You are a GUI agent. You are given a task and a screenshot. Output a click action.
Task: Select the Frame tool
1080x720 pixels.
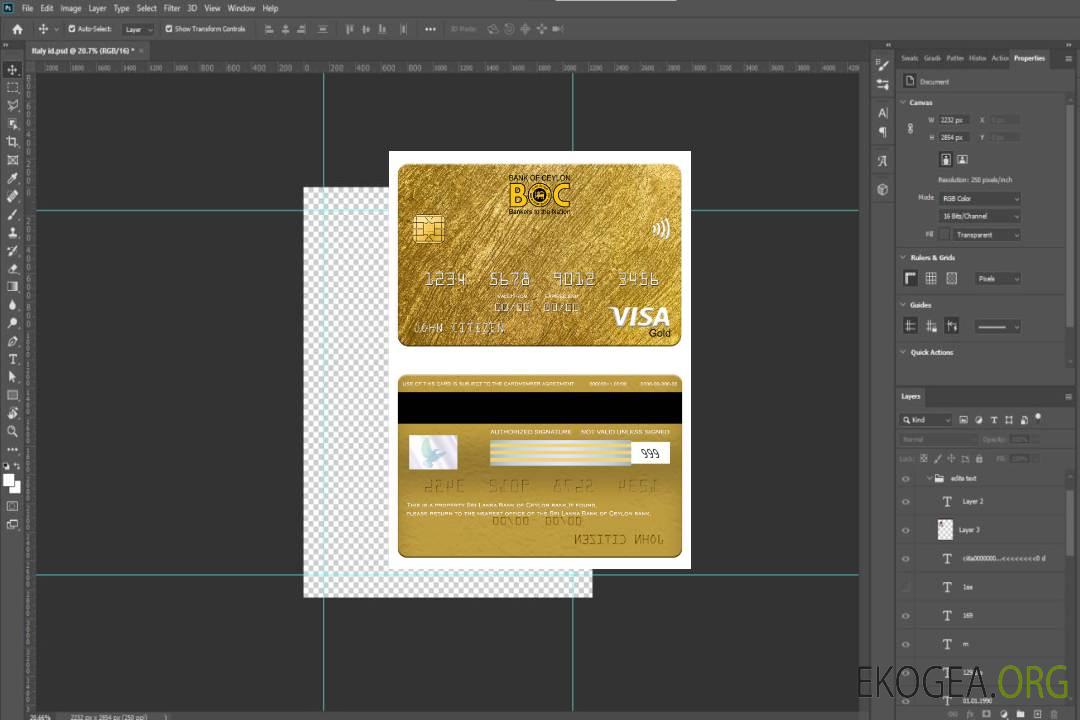12,160
